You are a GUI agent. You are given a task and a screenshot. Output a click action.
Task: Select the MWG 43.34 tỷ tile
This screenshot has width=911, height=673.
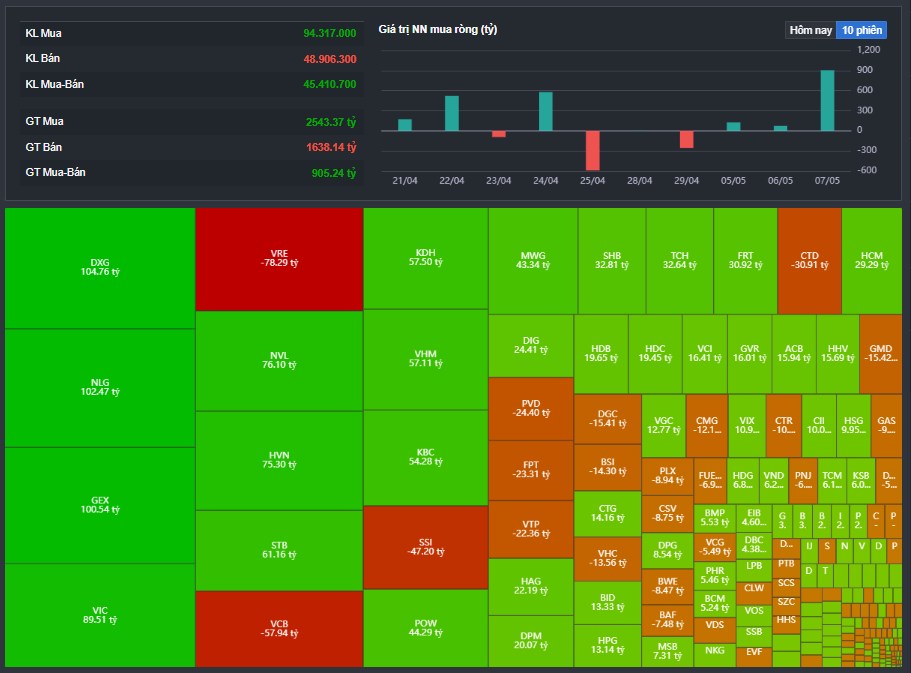pos(533,261)
